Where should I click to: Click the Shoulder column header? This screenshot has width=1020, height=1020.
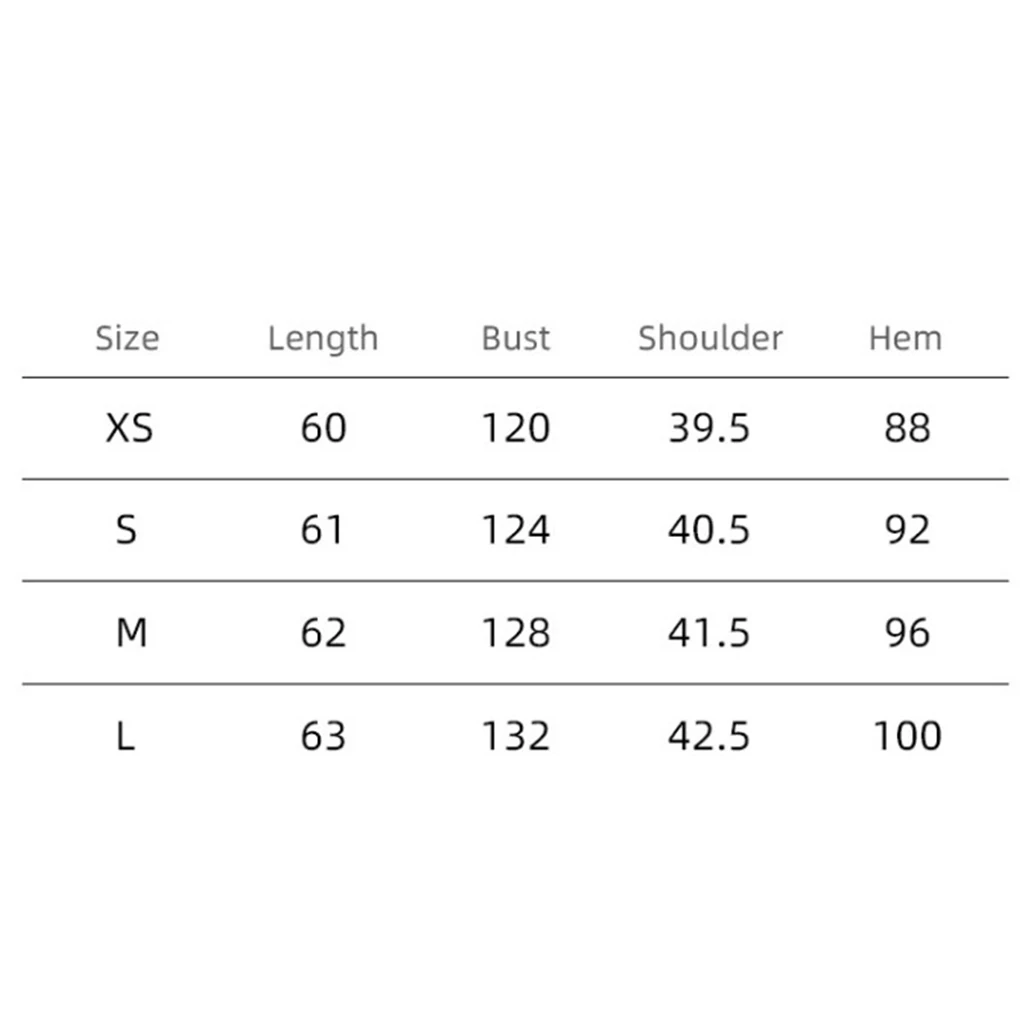pyautogui.click(x=710, y=339)
